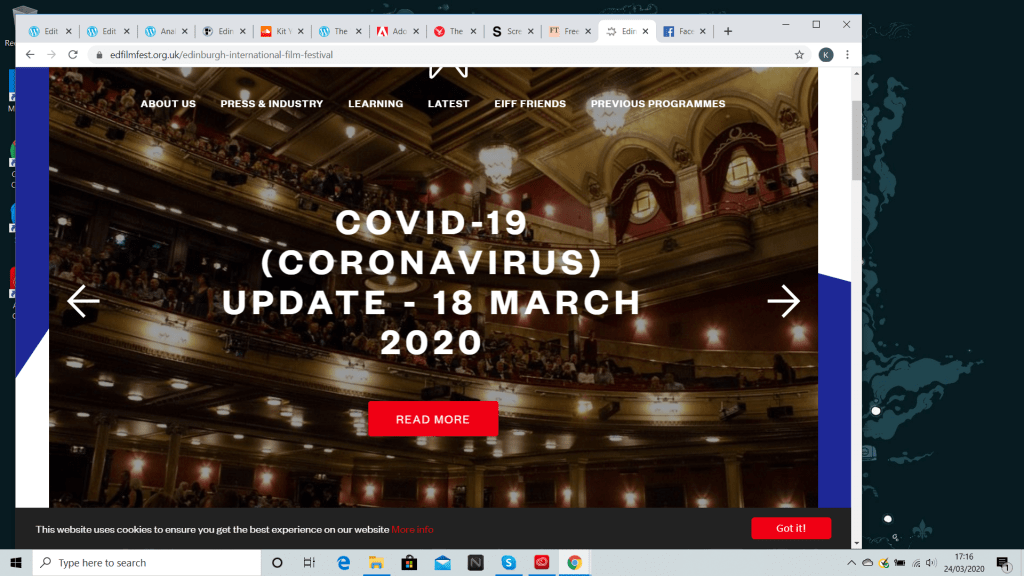The width and height of the screenshot is (1024, 576).
Task: Open Chrome three-dot menu
Action: tap(848, 54)
